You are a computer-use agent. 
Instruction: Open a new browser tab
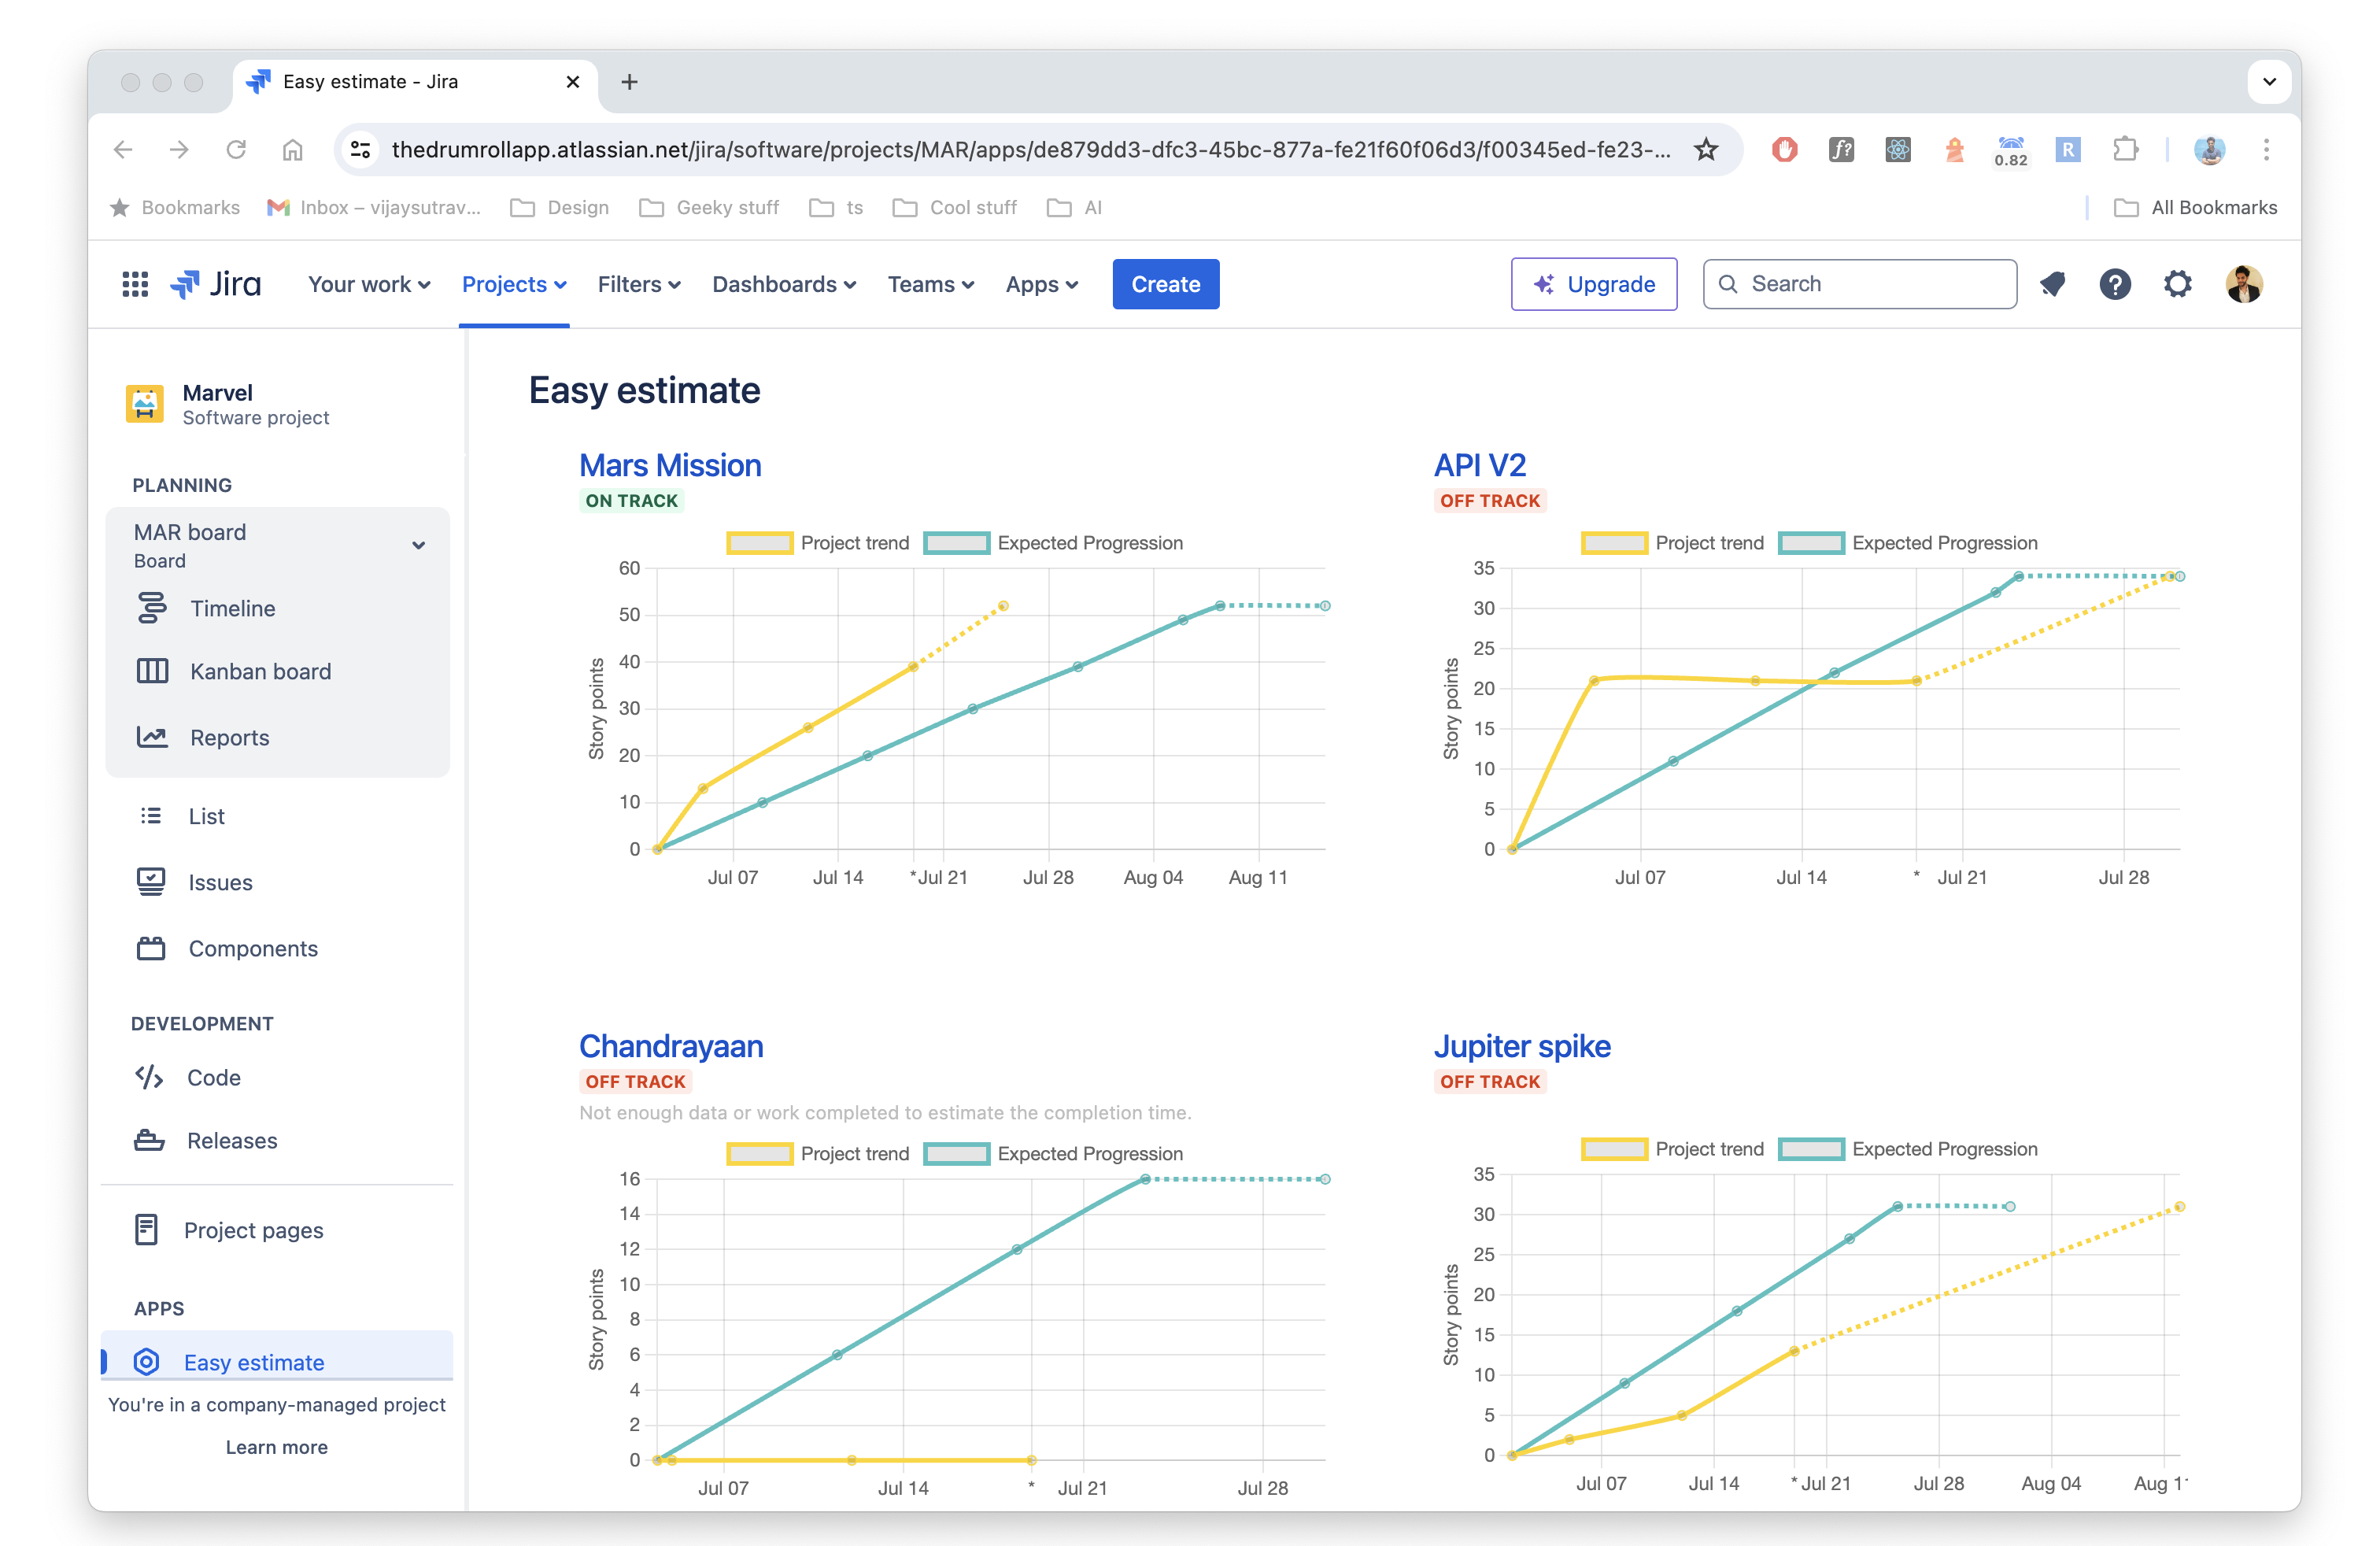click(629, 82)
